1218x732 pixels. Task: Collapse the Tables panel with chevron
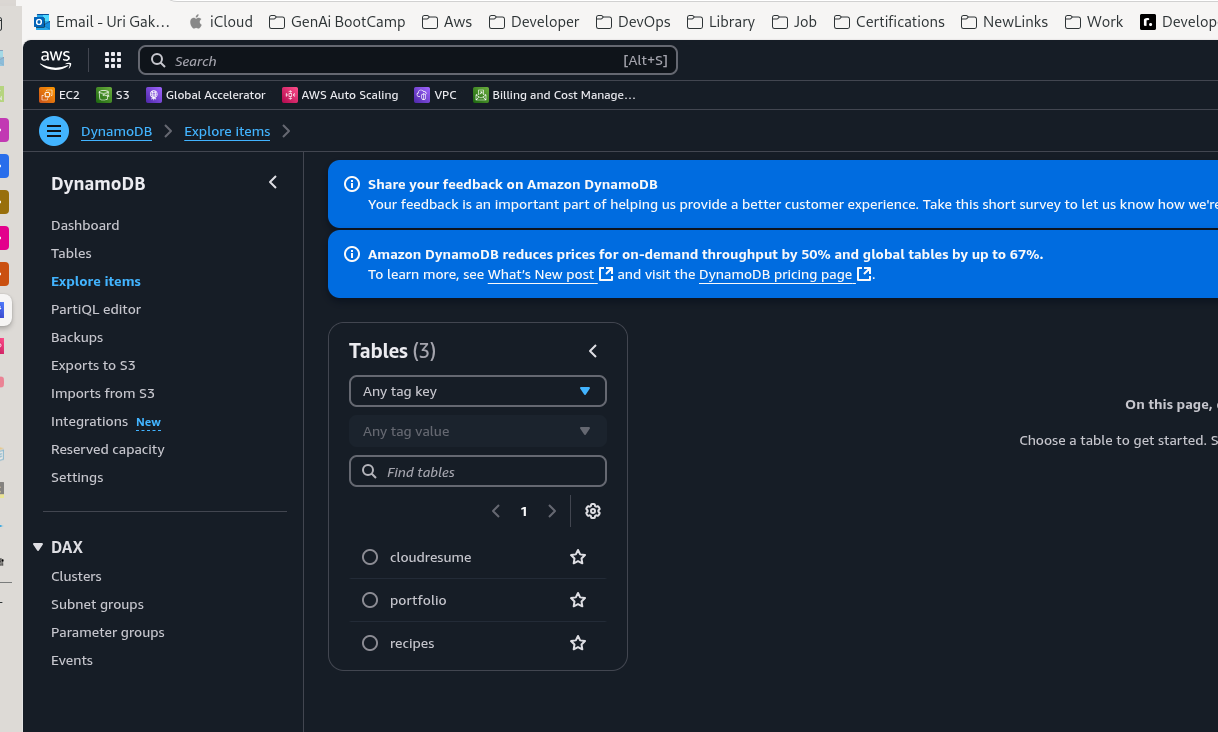[x=593, y=351]
